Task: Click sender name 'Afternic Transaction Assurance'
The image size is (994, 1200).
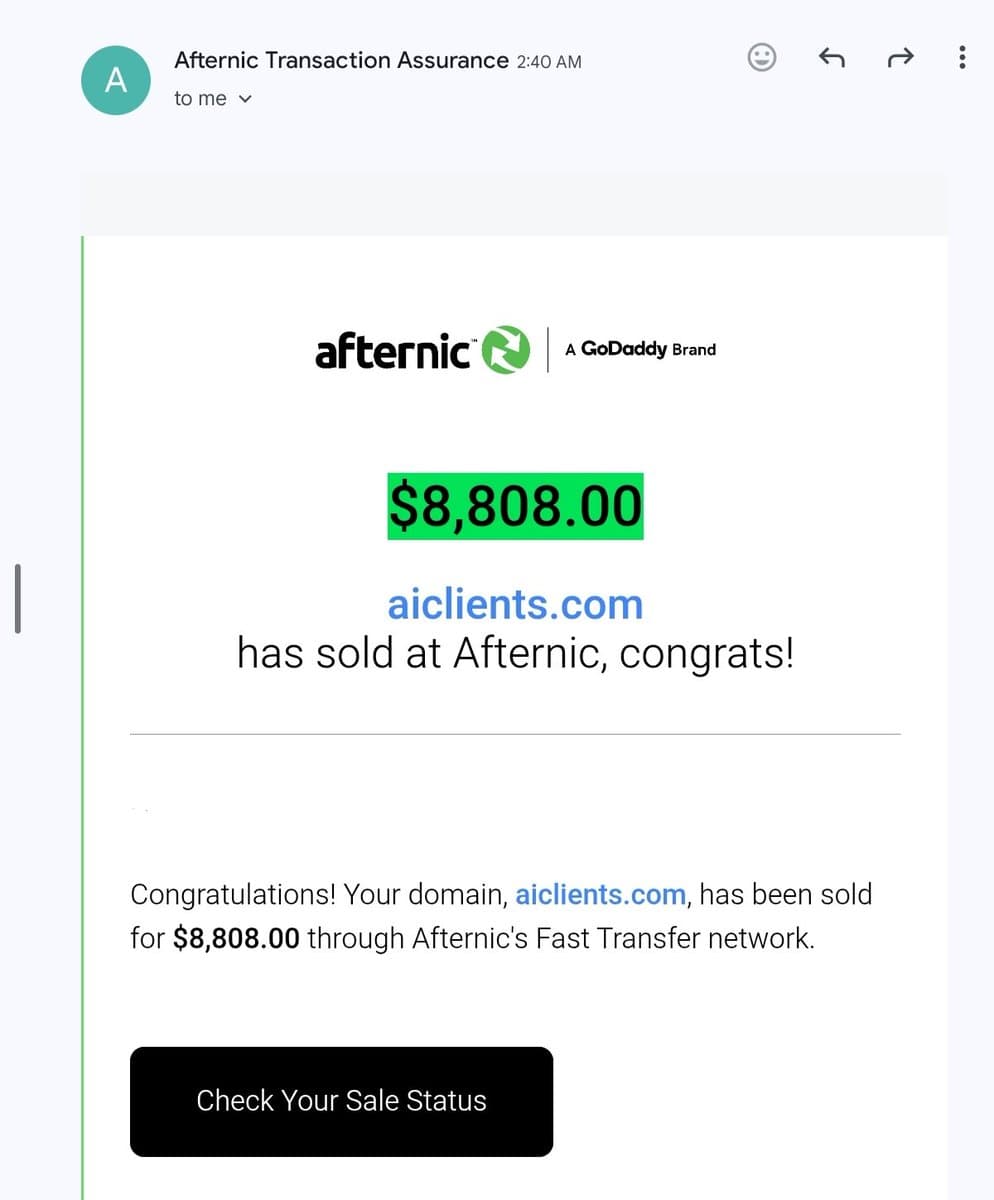Action: pyautogui.click(x=341, y=60)
